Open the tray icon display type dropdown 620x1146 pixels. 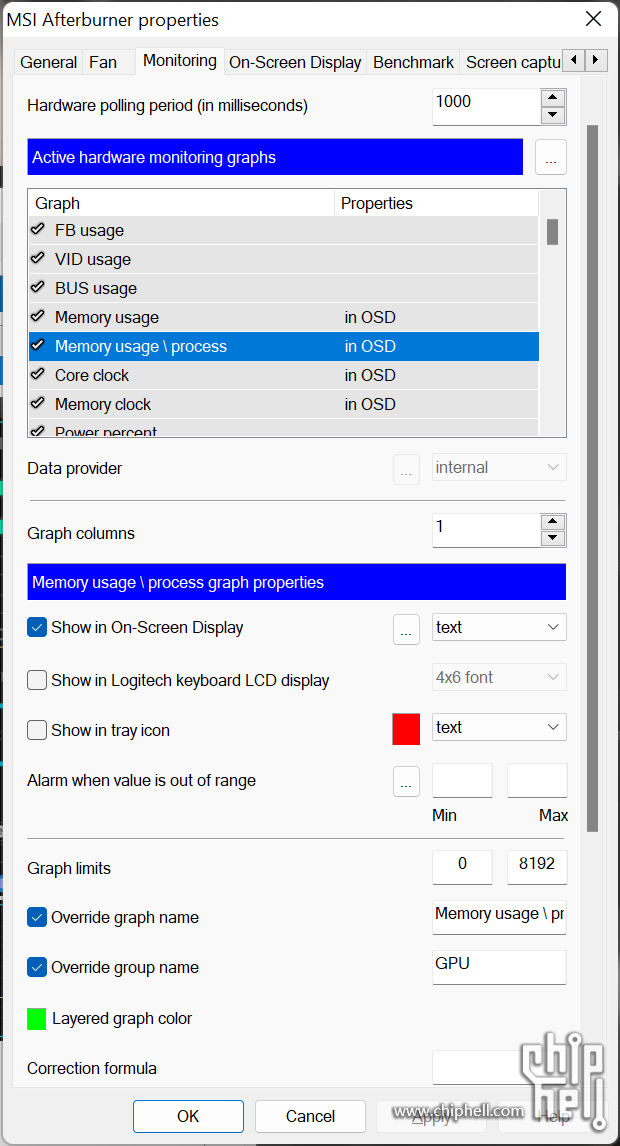point(499,727)
